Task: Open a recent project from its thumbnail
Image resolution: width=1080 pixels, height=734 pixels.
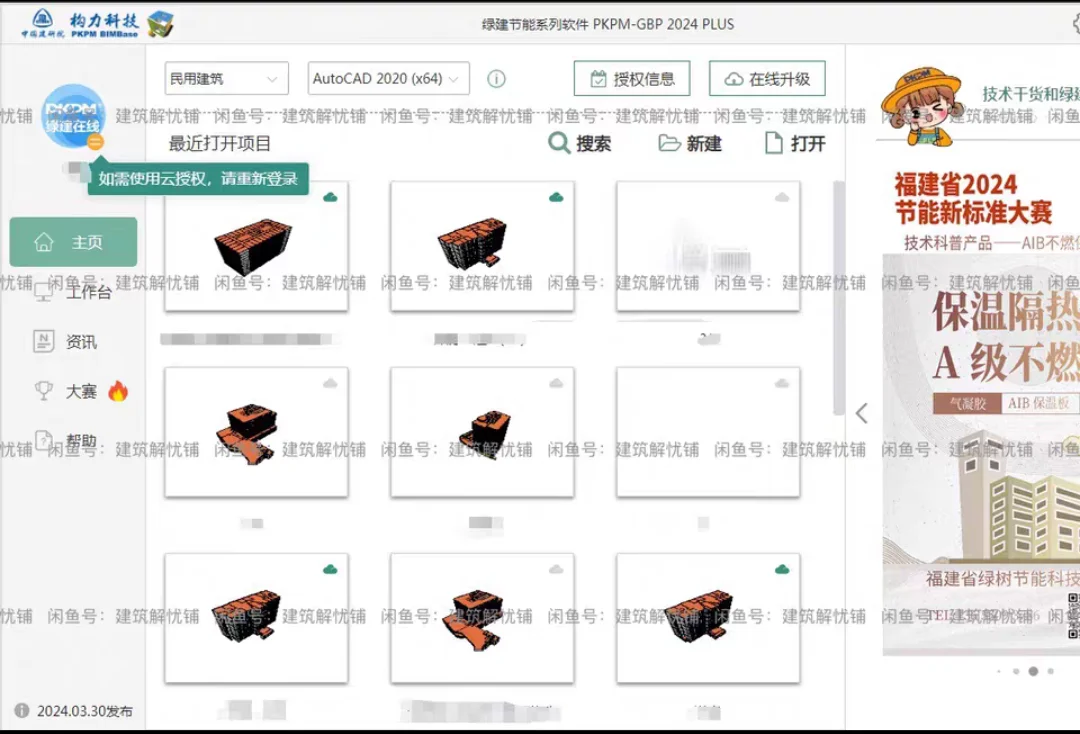Action: [x=256, y=243]
